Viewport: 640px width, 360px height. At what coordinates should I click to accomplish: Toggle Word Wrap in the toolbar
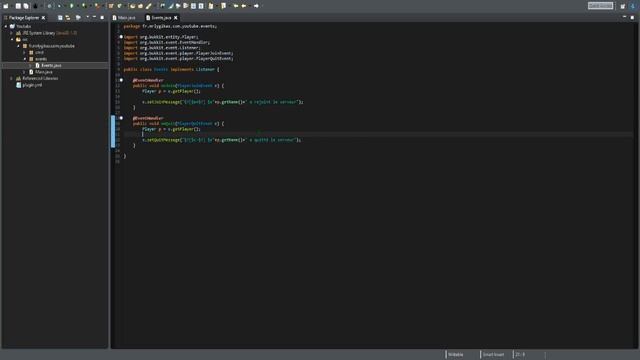point(186,6)
